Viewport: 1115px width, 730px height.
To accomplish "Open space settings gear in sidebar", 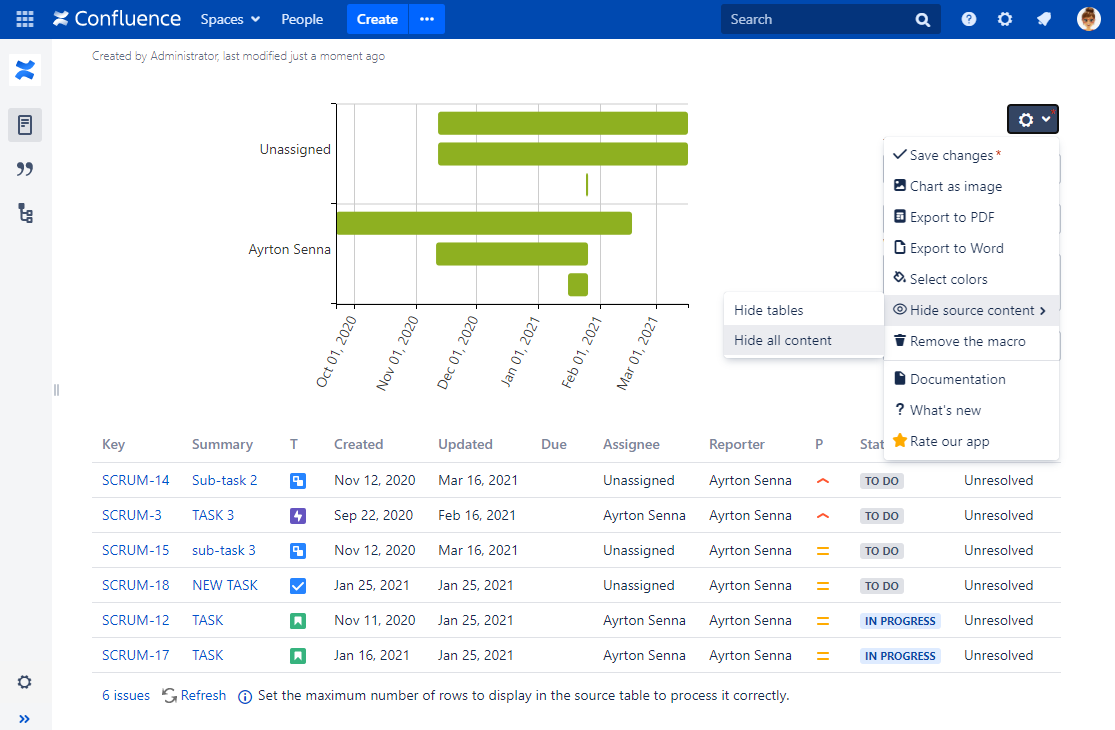I will click(x=25, y=682).
